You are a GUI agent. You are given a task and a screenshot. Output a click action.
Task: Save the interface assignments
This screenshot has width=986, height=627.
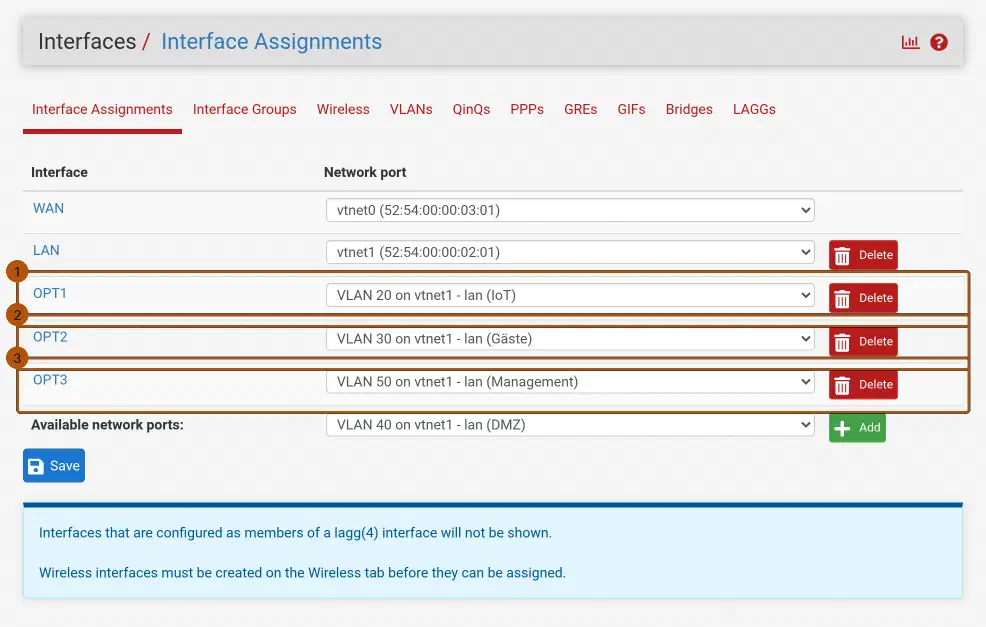tap(54, 465)
